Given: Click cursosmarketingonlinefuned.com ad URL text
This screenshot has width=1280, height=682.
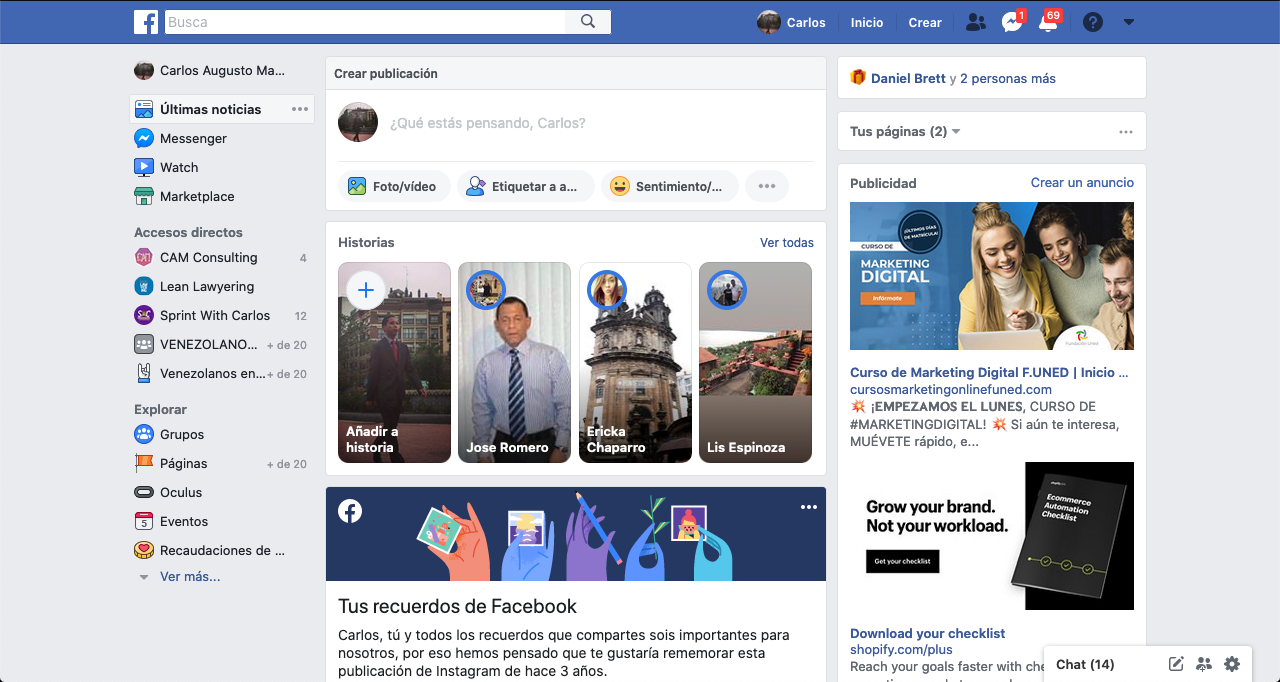Looking at the screenshot, I should click(951, 389).
